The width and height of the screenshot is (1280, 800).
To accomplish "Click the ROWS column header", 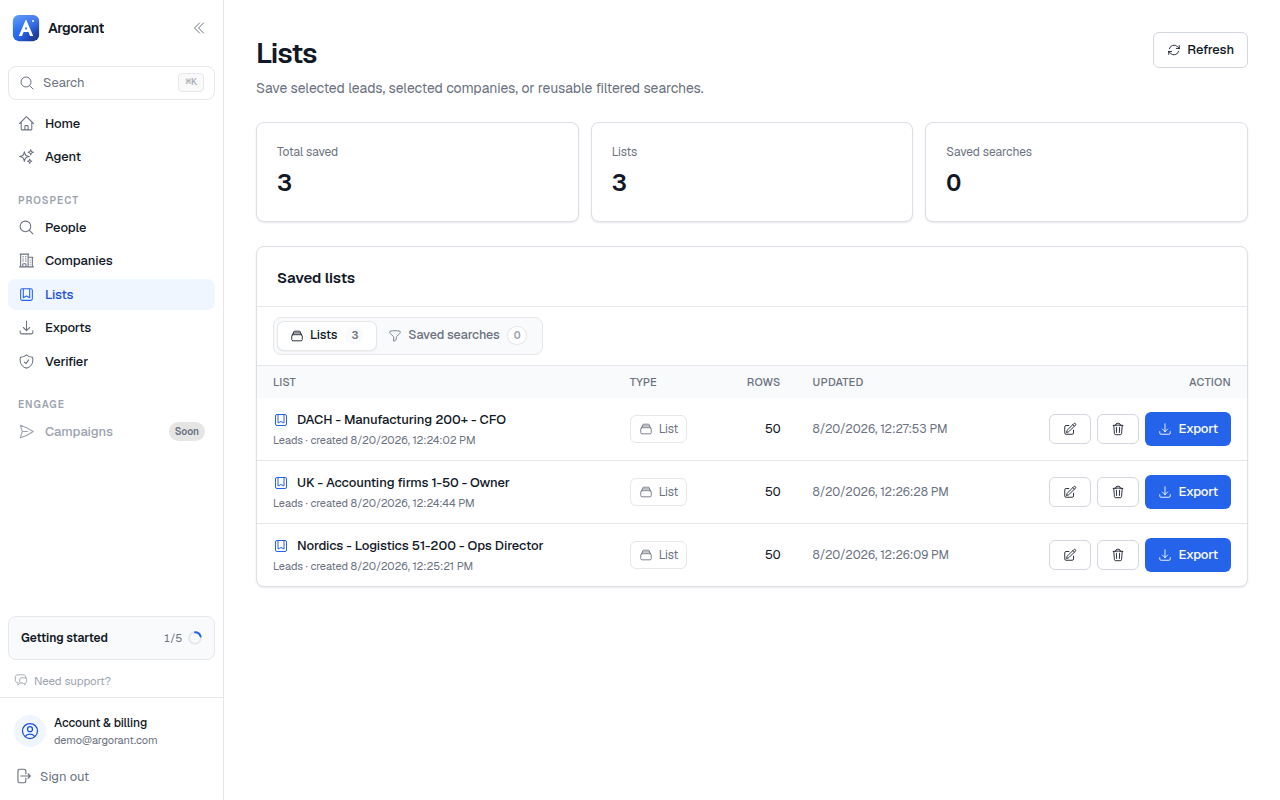I will [x=763, y=382].
